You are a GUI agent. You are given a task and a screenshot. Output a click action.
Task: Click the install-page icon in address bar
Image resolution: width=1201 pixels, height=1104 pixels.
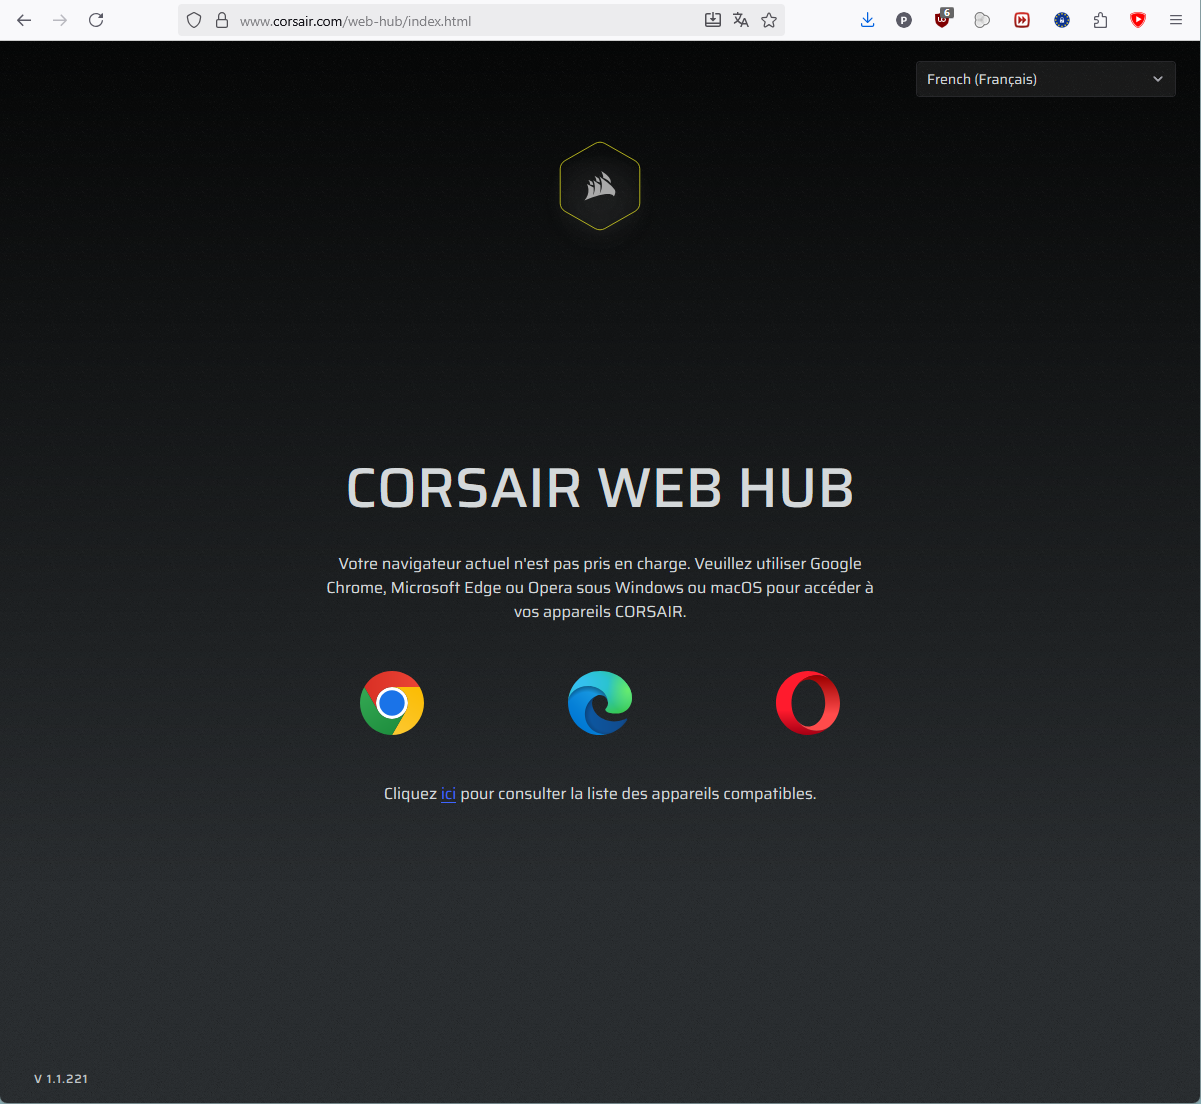pyautogui.click(x=713, y=20)
